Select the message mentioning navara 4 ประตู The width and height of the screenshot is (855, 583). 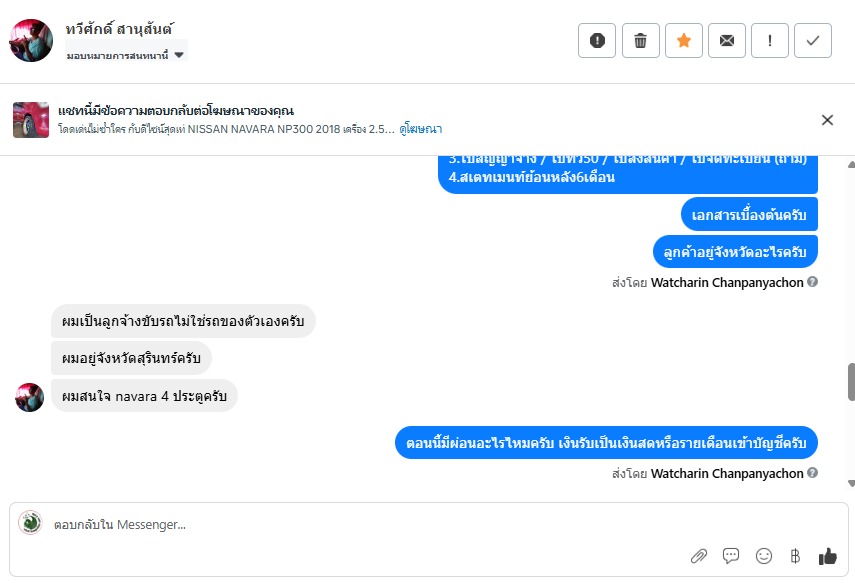pos(144,396)
